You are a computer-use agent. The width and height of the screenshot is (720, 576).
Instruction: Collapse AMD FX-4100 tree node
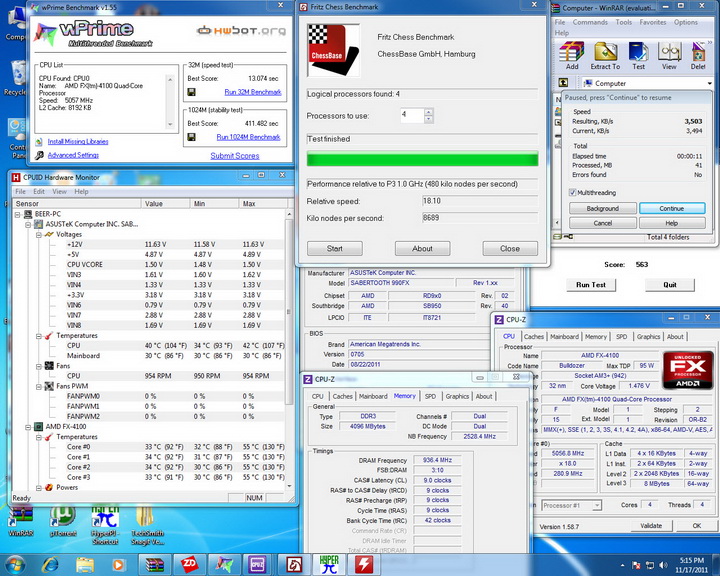tap(28, 427)
